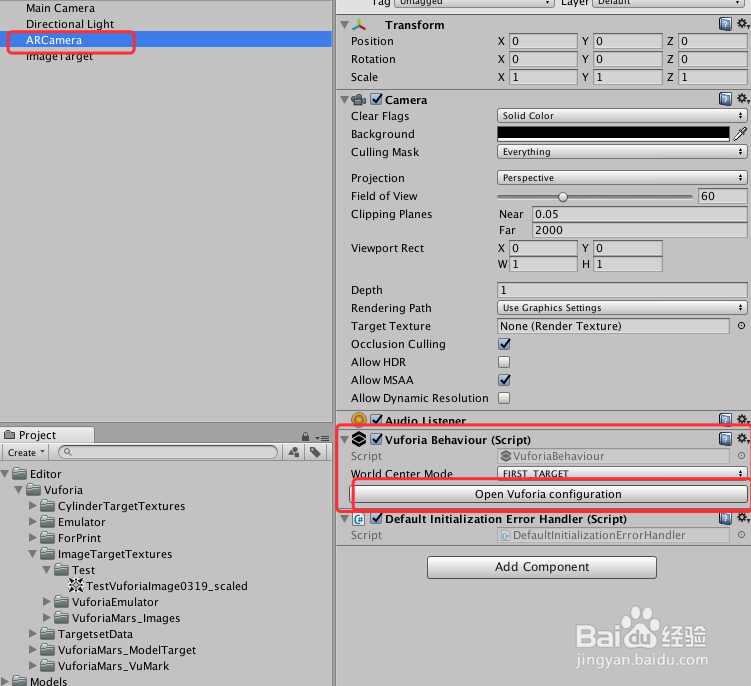
Task: Enable the Allow HDR checkbox
Action: [x=504, y=362]
